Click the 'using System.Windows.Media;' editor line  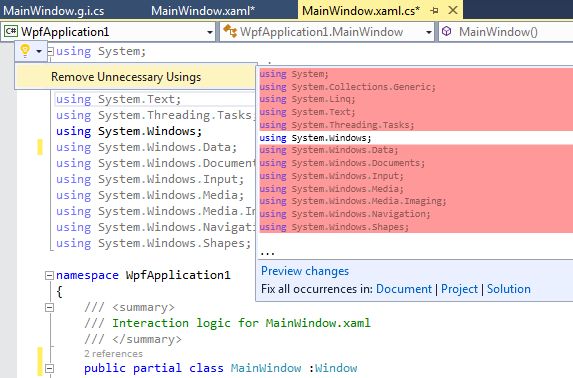[x=150, y=195]
